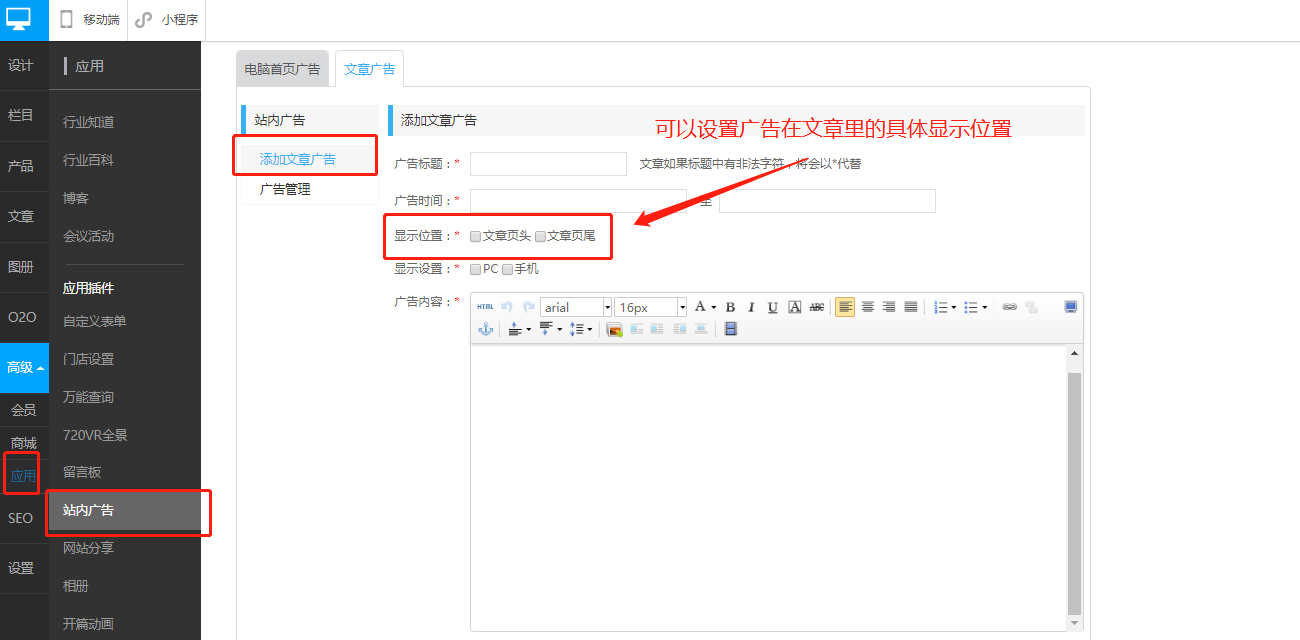This screenshot has width=1300, height=640.
Task: Justify the text alignment
Action: [911, 307]
